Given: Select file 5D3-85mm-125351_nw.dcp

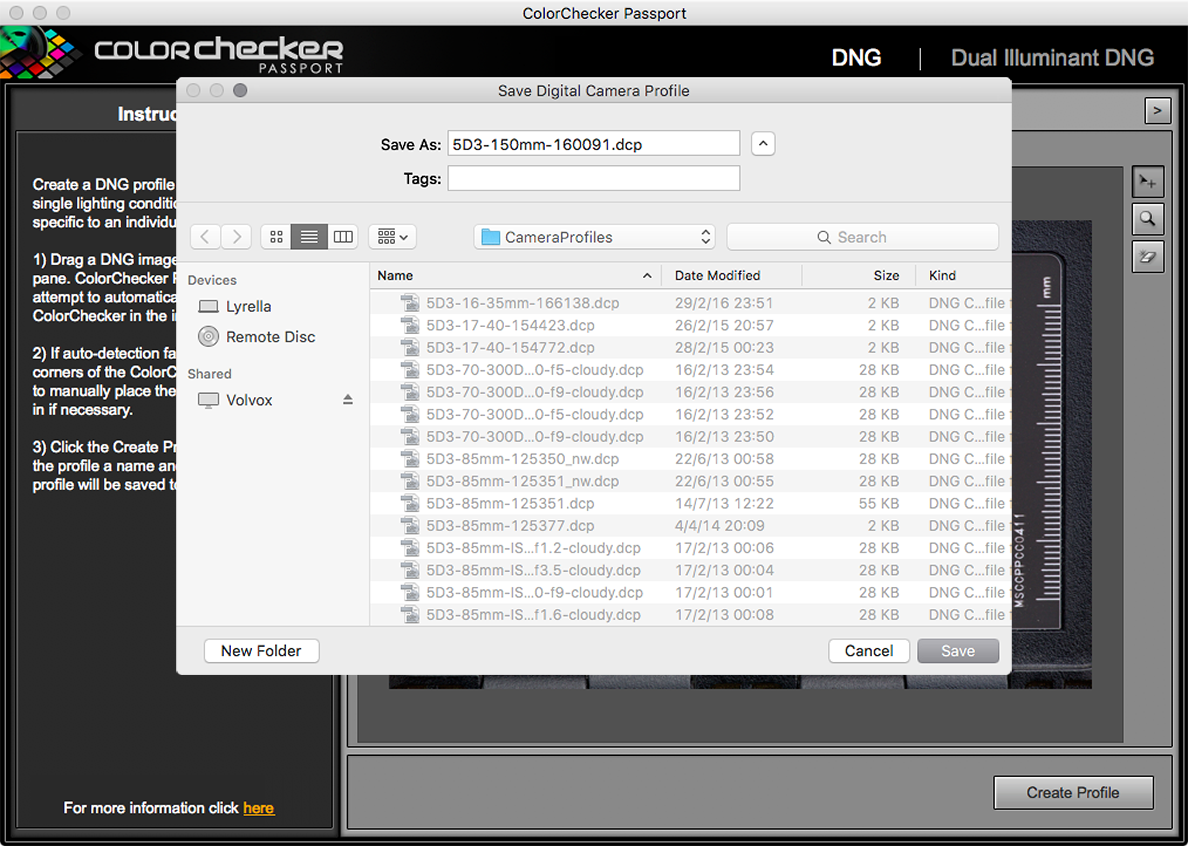Looking at the screenshot, I should [x=690, y=481].
